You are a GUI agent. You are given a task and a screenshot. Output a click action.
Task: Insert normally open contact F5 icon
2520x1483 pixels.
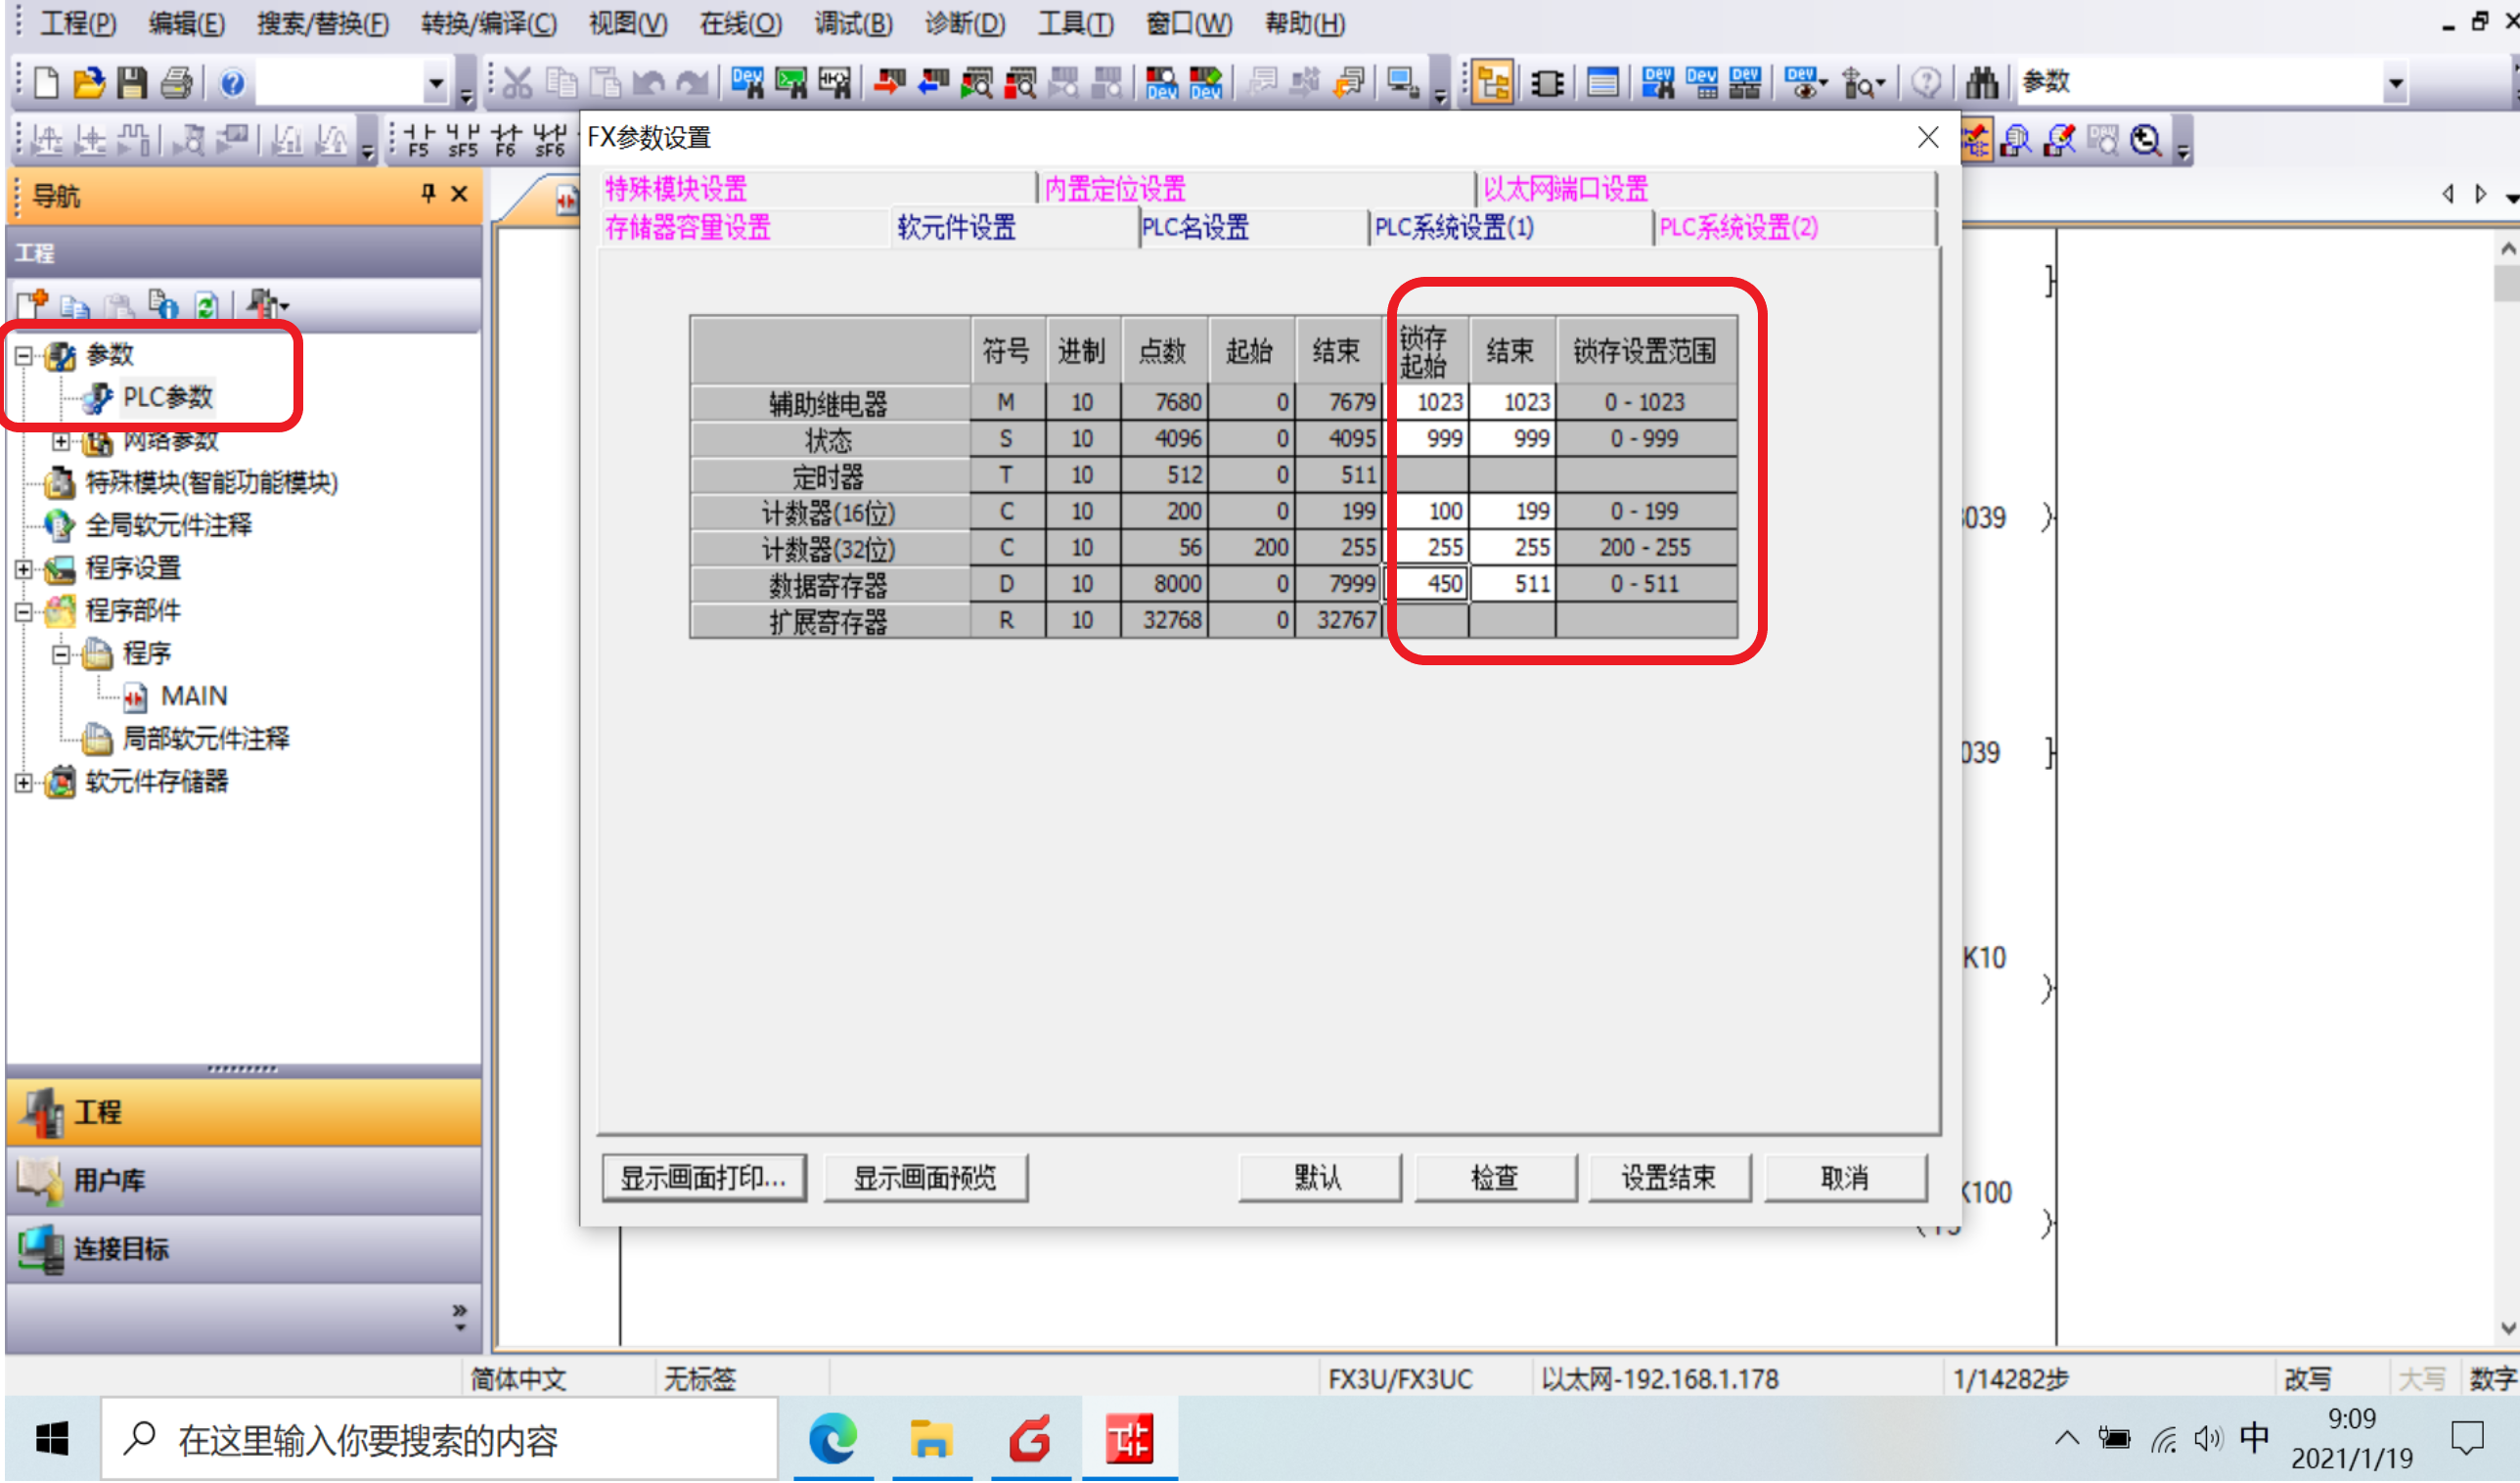point(419,140)
